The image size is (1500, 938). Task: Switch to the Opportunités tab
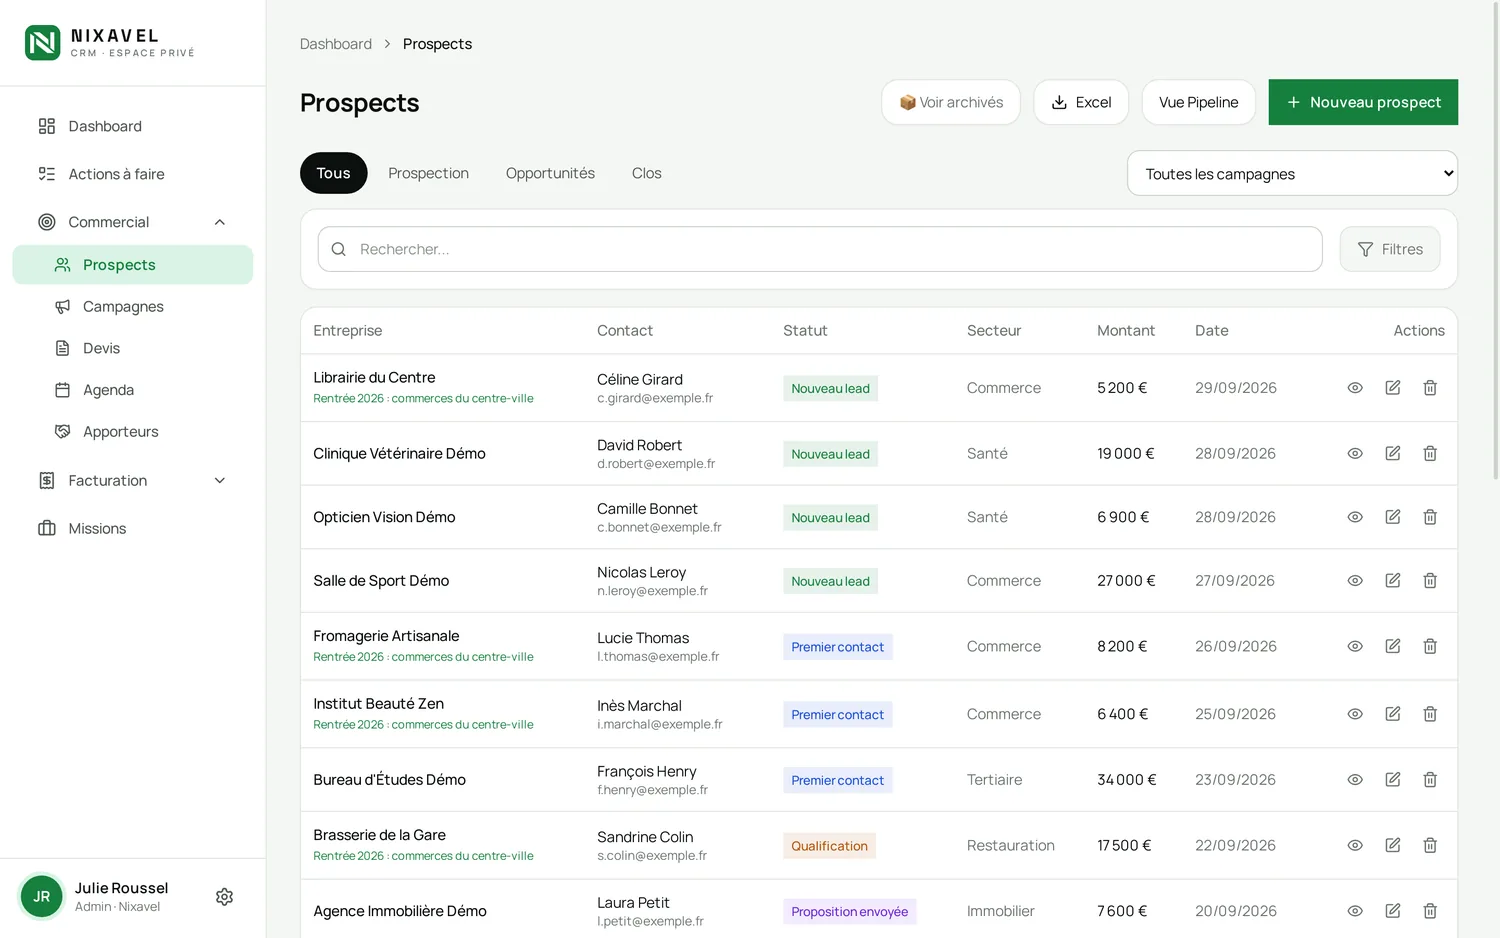[x=550, y=173]
